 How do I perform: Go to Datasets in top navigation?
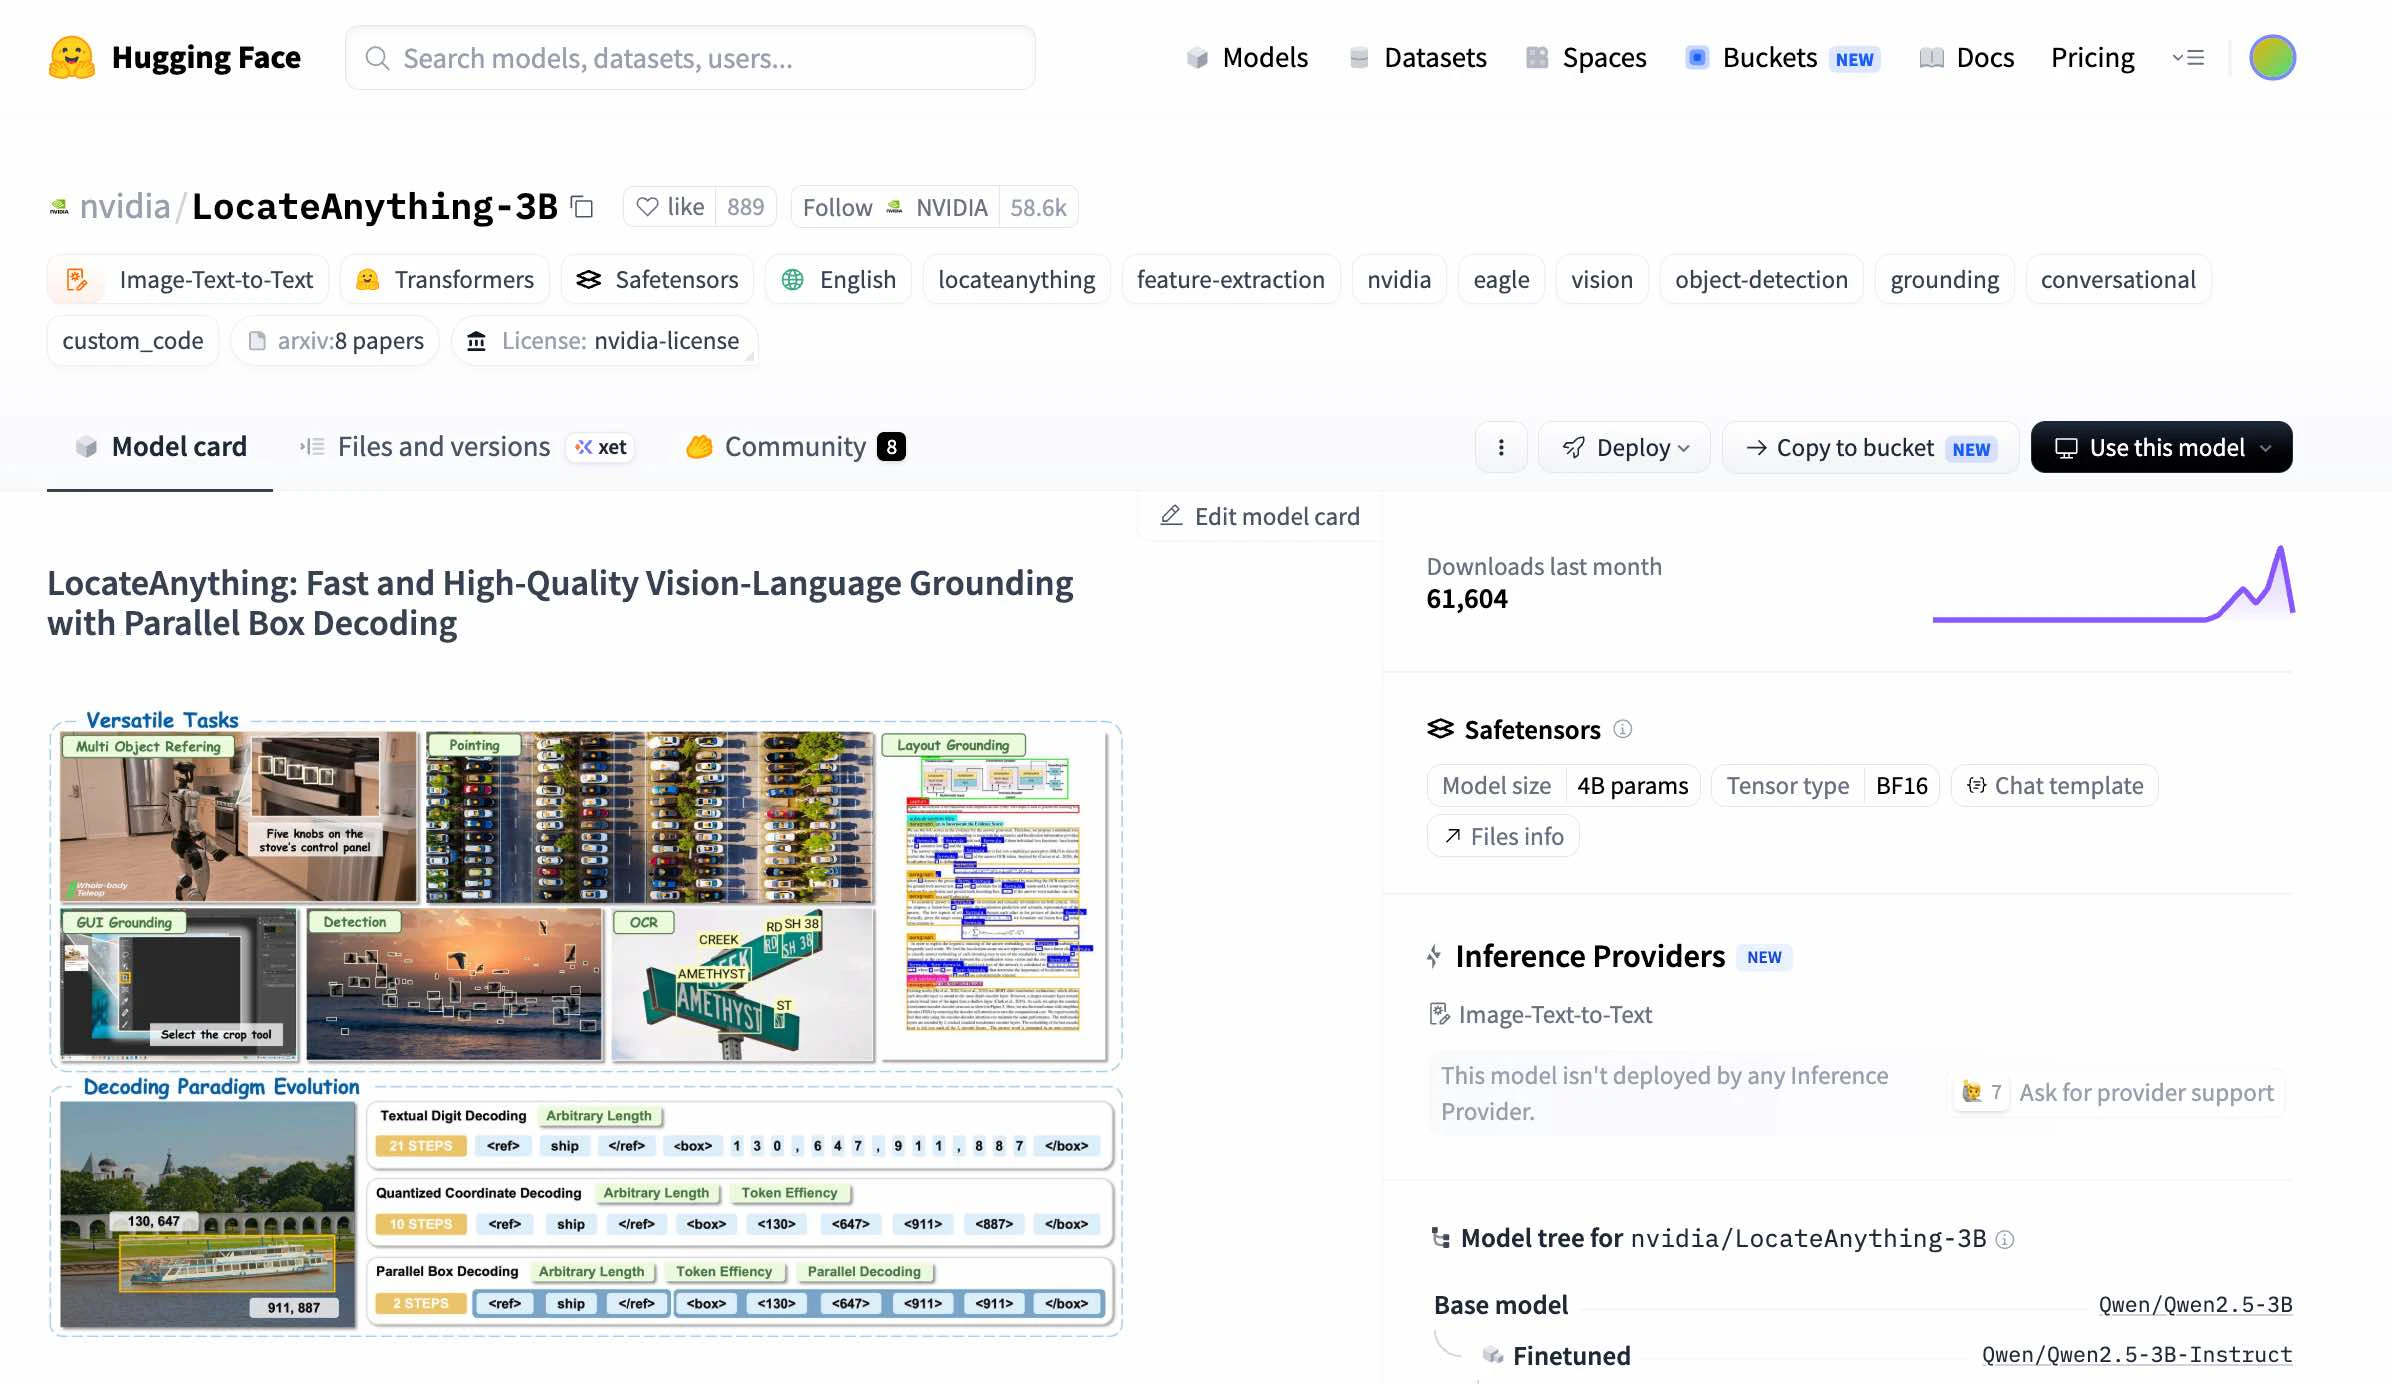tap(1417, 58)
